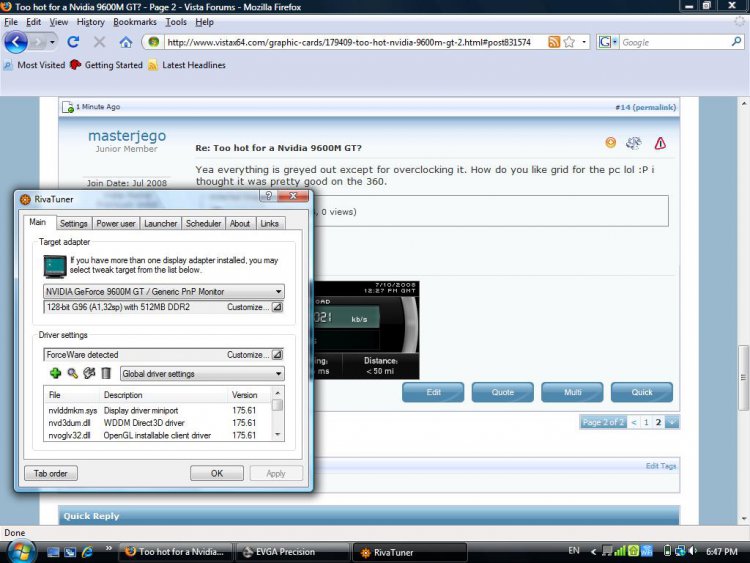Expand hidden tray icons arrow

[594, 552]
